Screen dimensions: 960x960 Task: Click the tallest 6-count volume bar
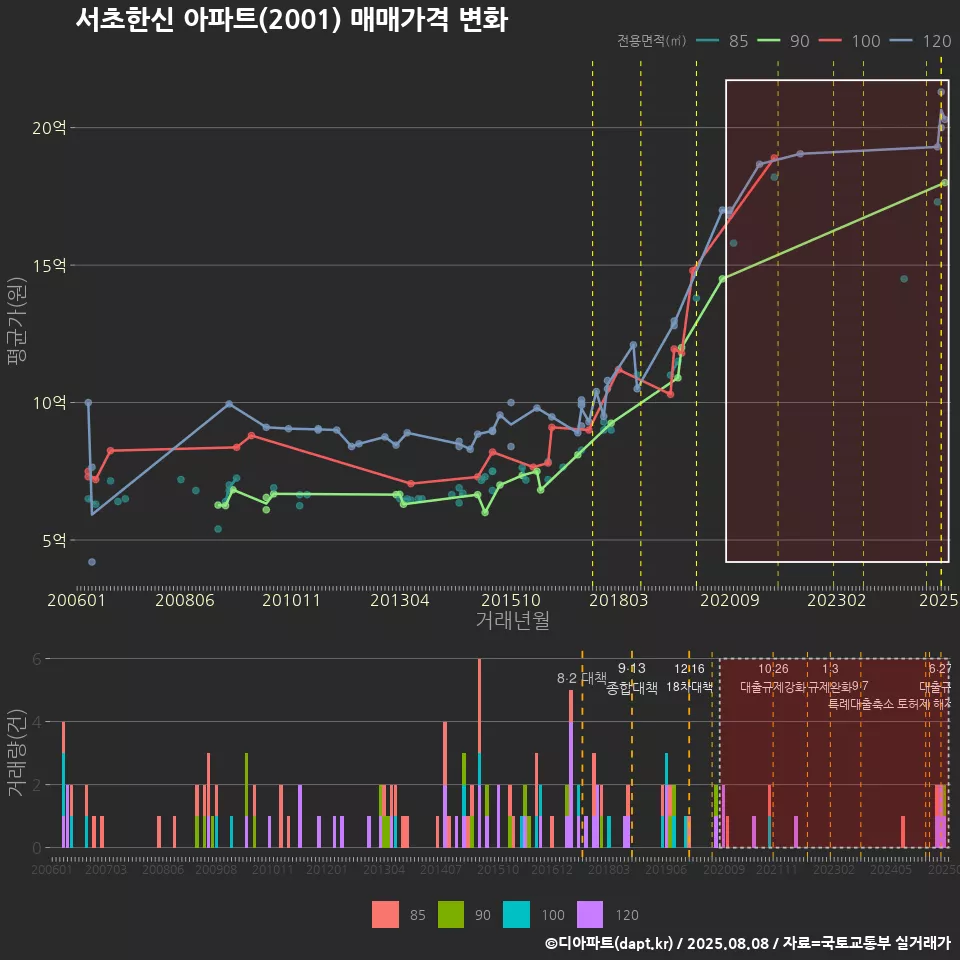pos(479,753)
